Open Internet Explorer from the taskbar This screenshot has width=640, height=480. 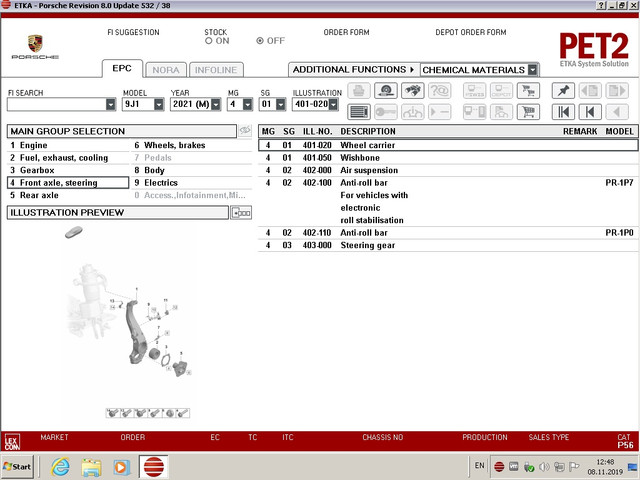coord(60,467)
